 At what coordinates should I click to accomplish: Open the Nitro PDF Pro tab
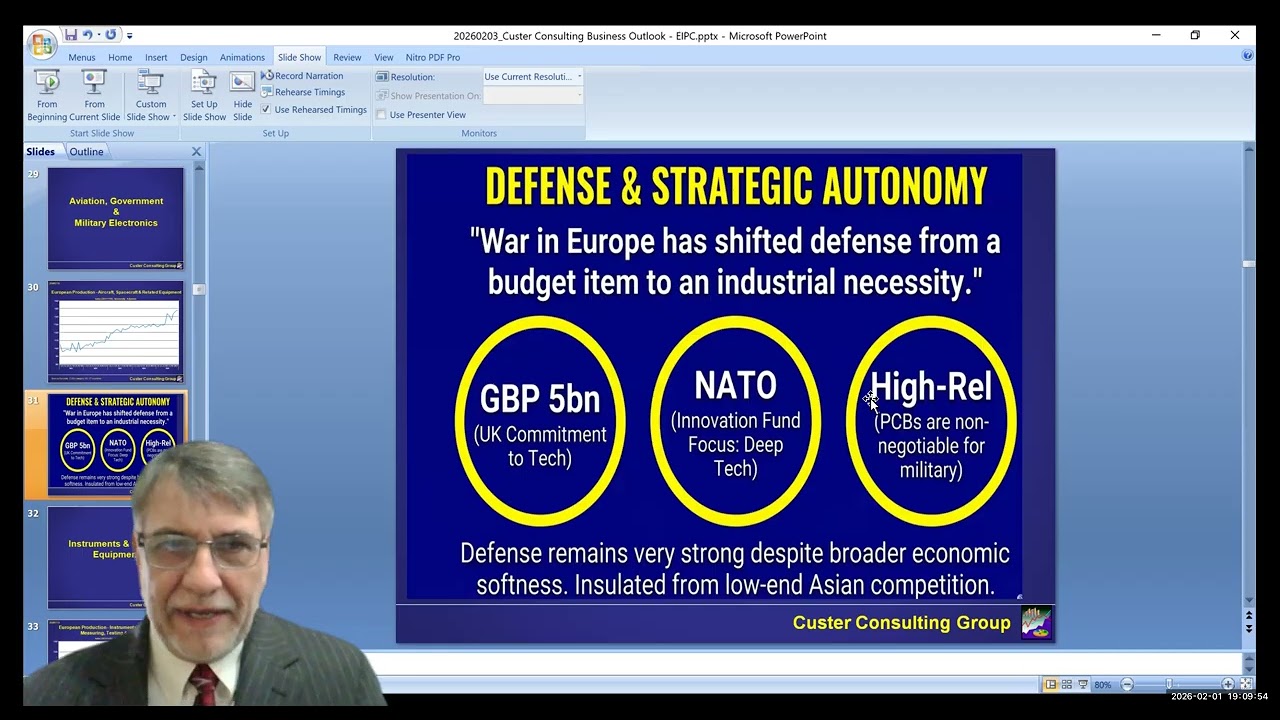[433, 57]
